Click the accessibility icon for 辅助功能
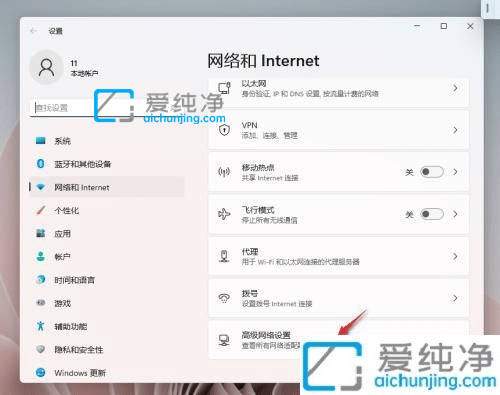 (41, 326)
